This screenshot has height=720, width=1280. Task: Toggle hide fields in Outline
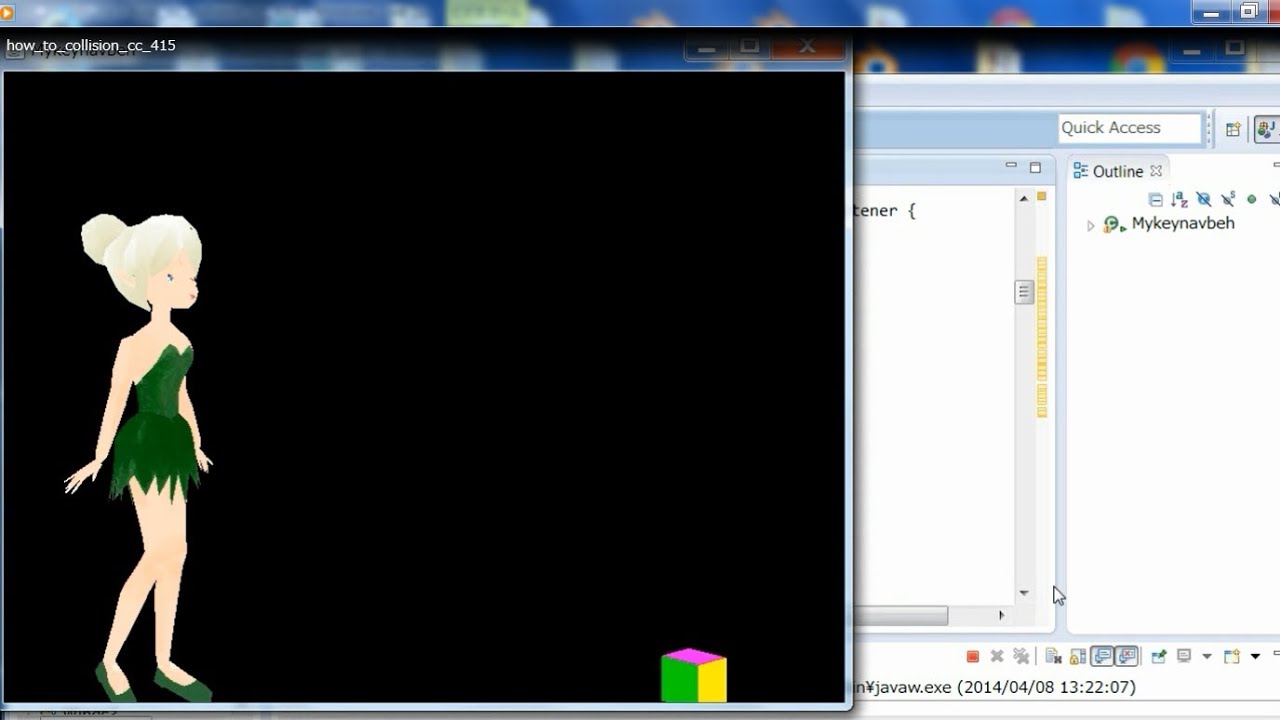(x=1203, y=200)
